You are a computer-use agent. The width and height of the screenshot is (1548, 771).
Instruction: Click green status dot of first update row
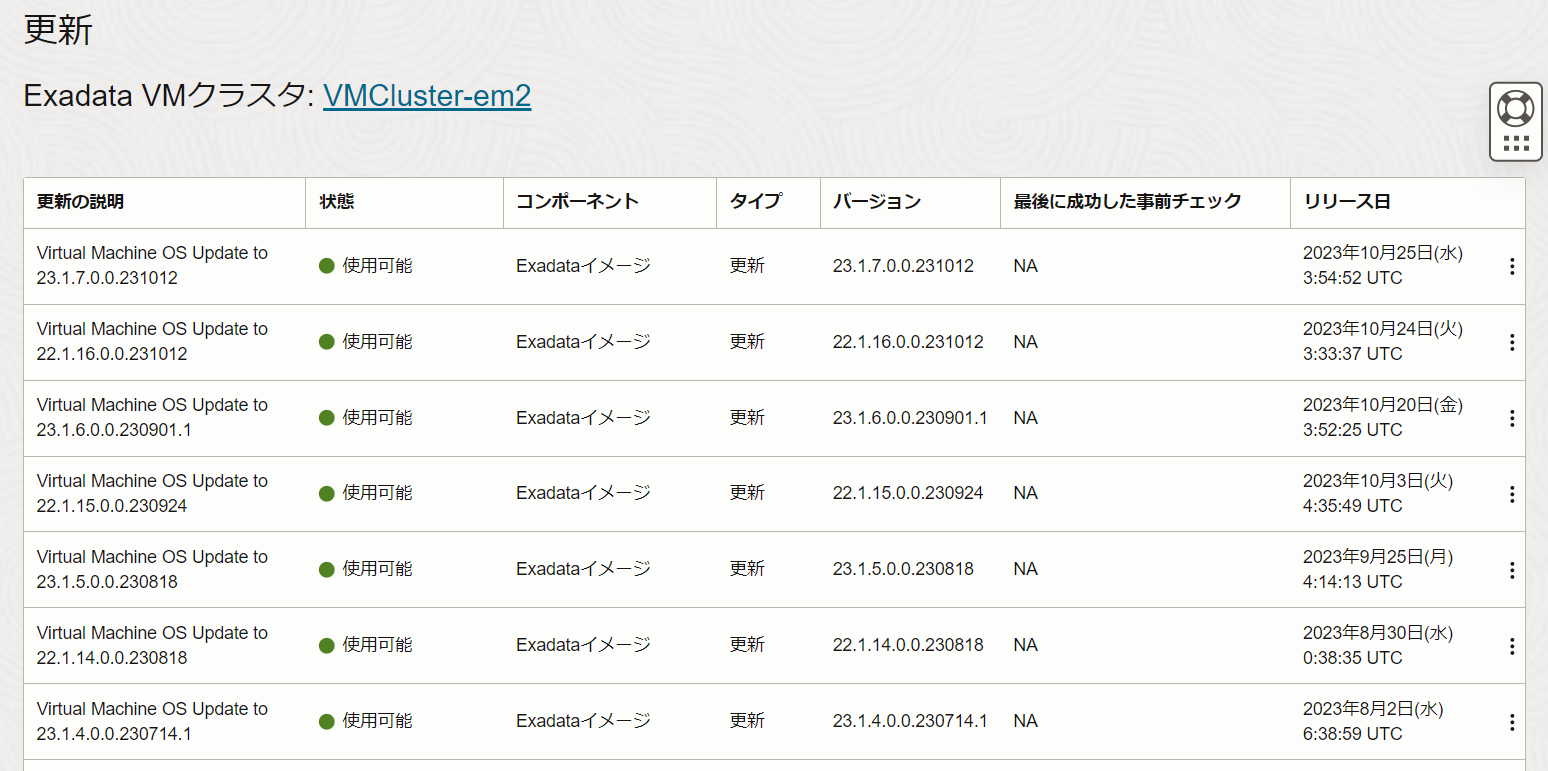click(326, 266)
